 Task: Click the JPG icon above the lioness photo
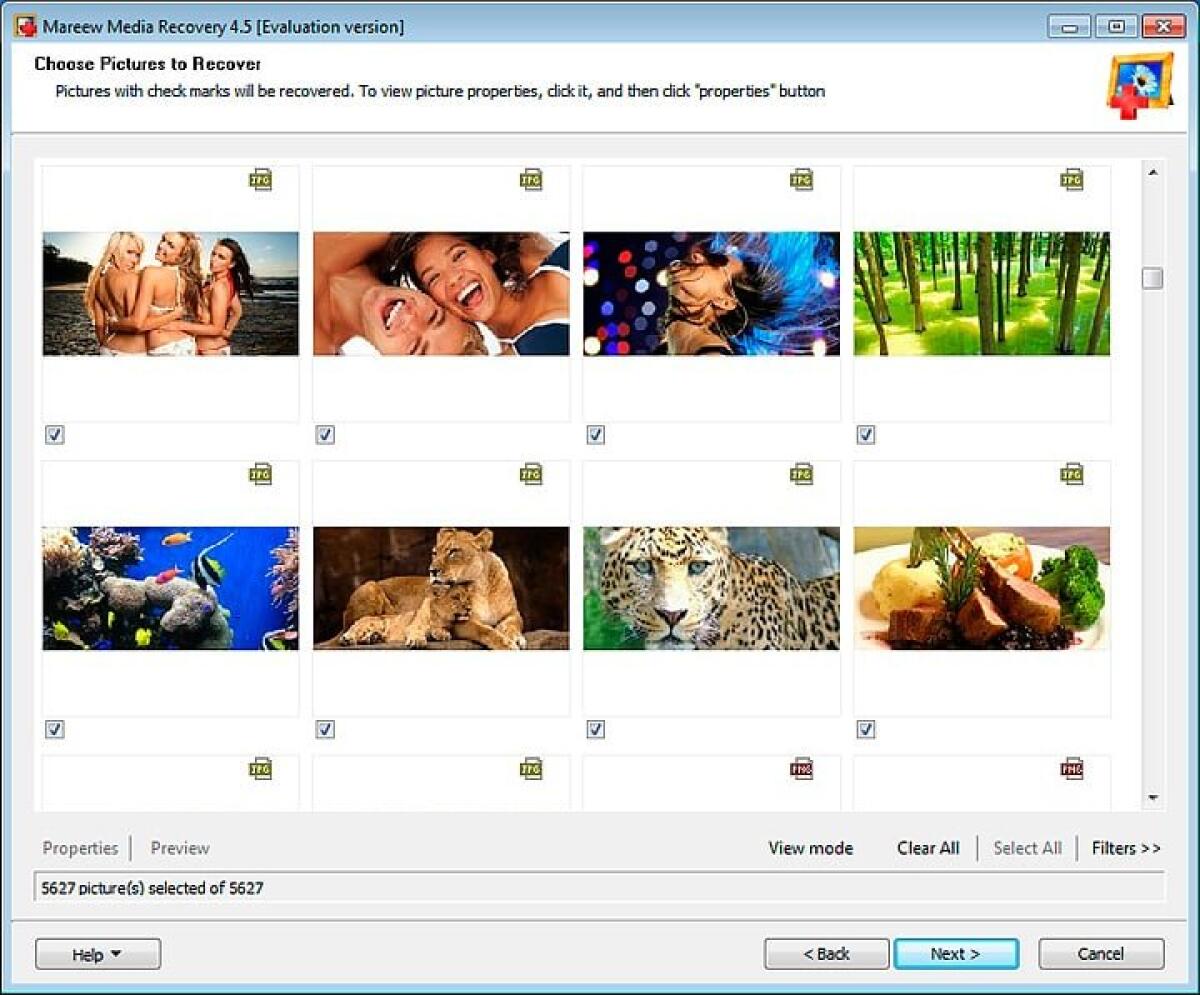(530, 475)
